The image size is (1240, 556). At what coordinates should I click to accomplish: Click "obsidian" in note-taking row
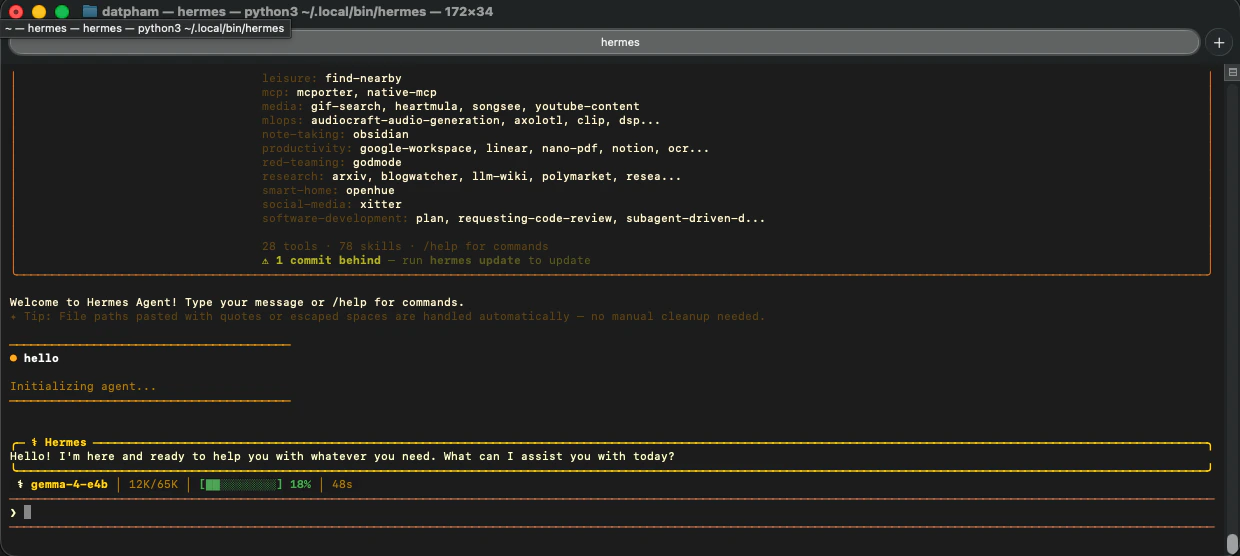[x=381, y=134]
